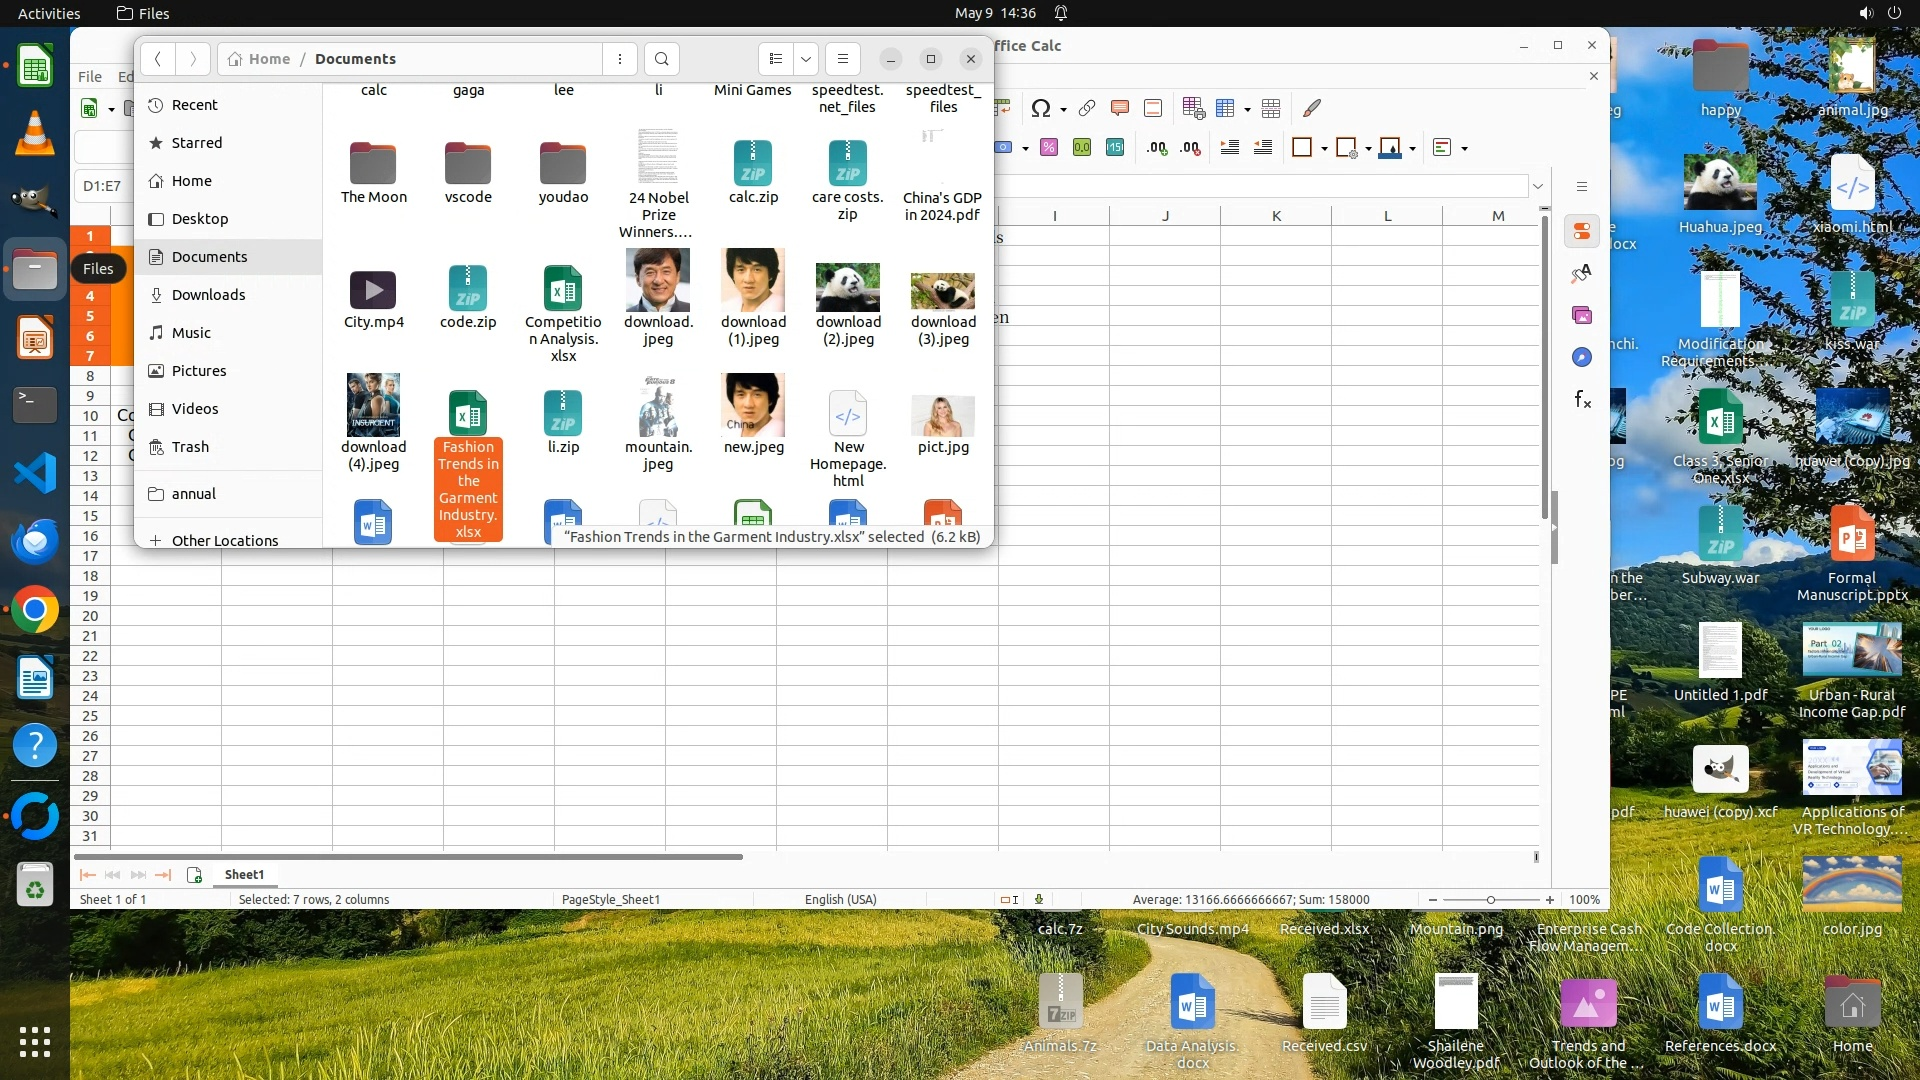This screenshot has height=1080, width=1920.
Task: Format selection as percent
Action: click(x=1049, y=148)
